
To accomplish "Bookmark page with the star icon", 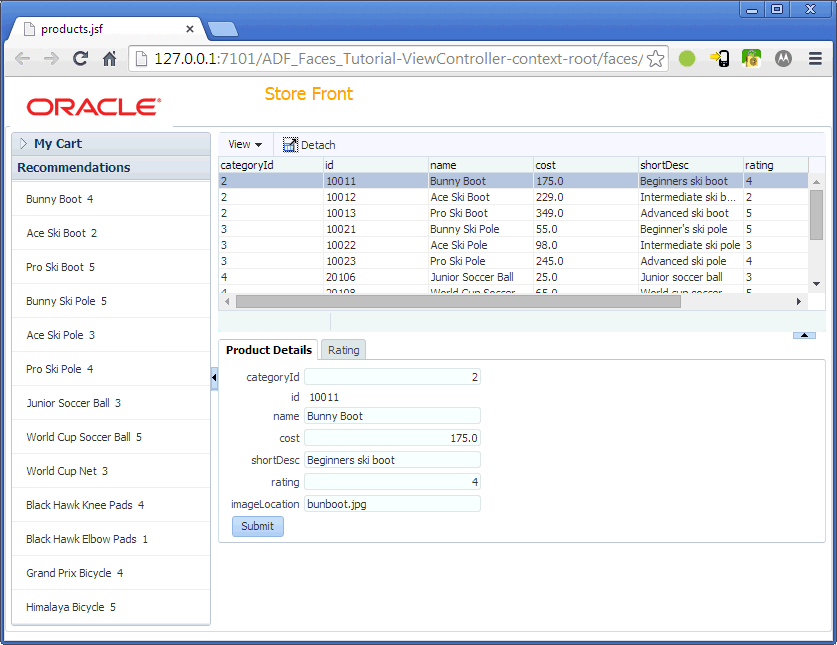I will (656, 58).
